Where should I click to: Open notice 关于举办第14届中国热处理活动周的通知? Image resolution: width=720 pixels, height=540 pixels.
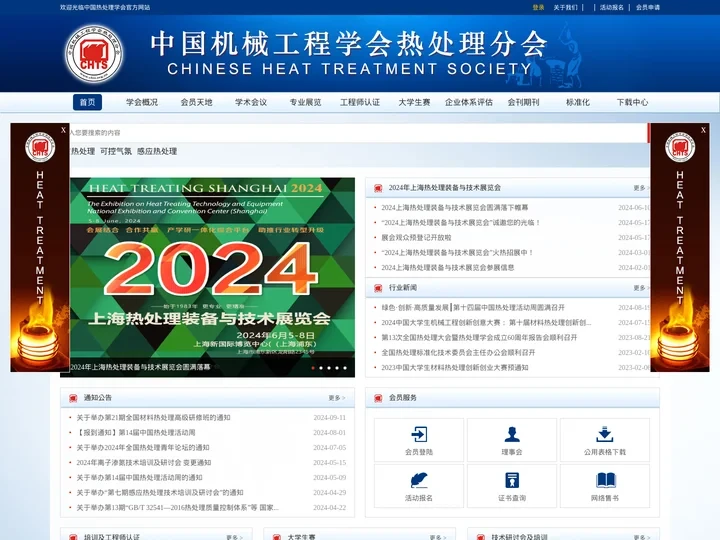(139, 478)
